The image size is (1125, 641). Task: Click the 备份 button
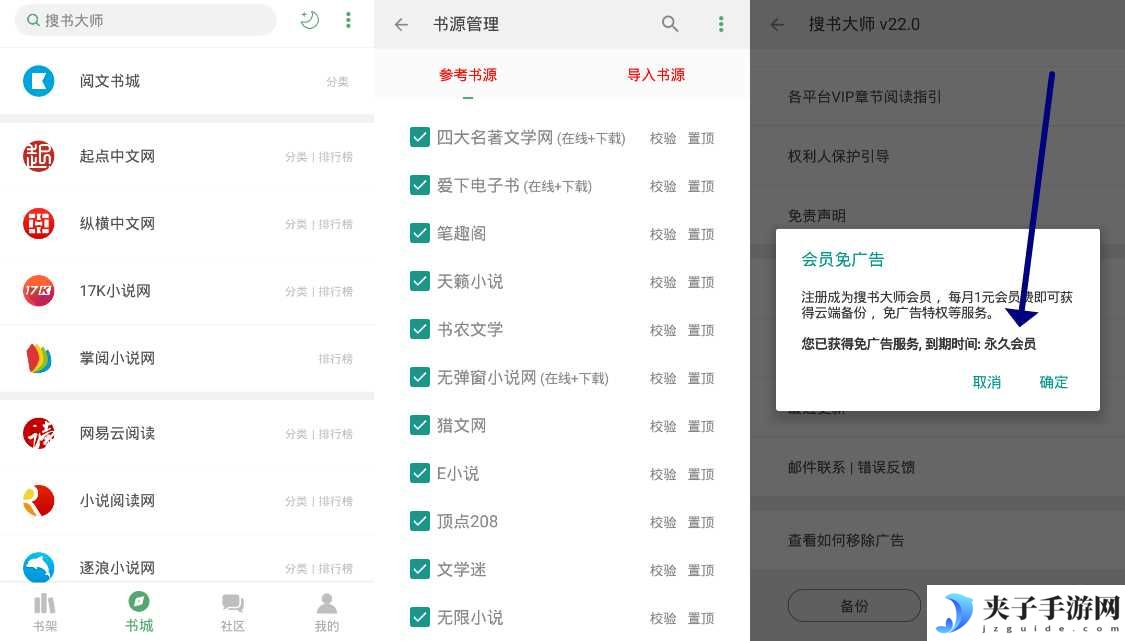(x=854, y=606)
